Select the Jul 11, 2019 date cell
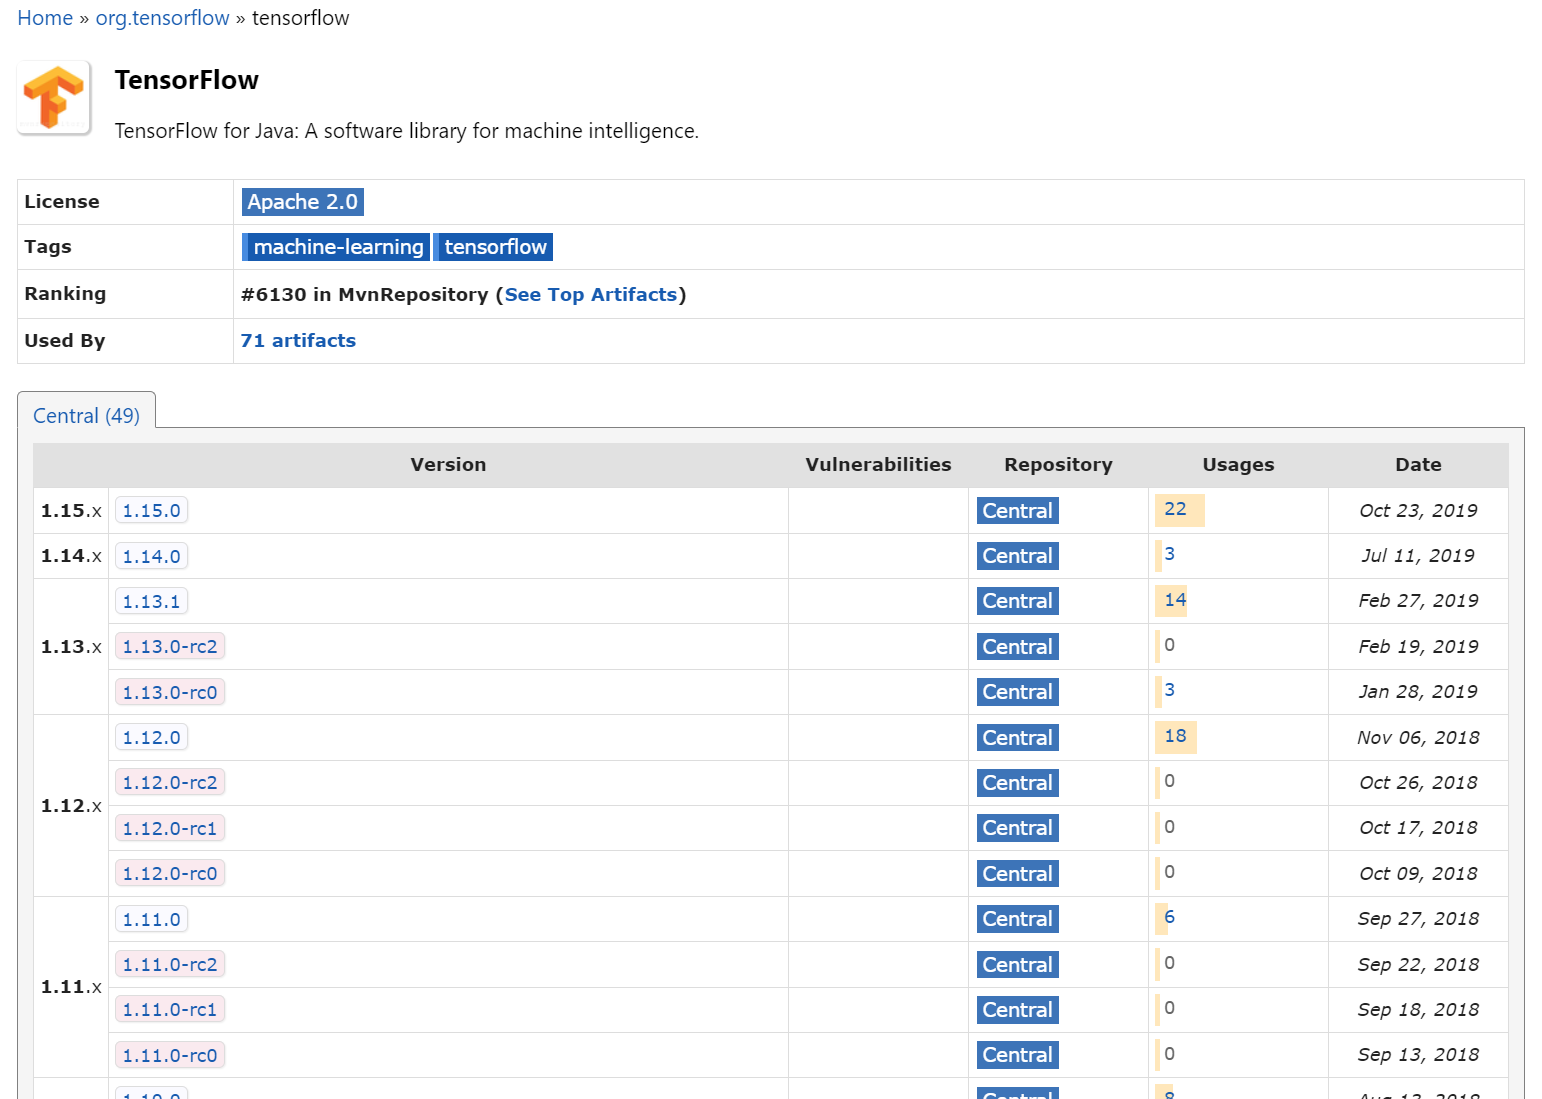 (x=1418, y=556)
